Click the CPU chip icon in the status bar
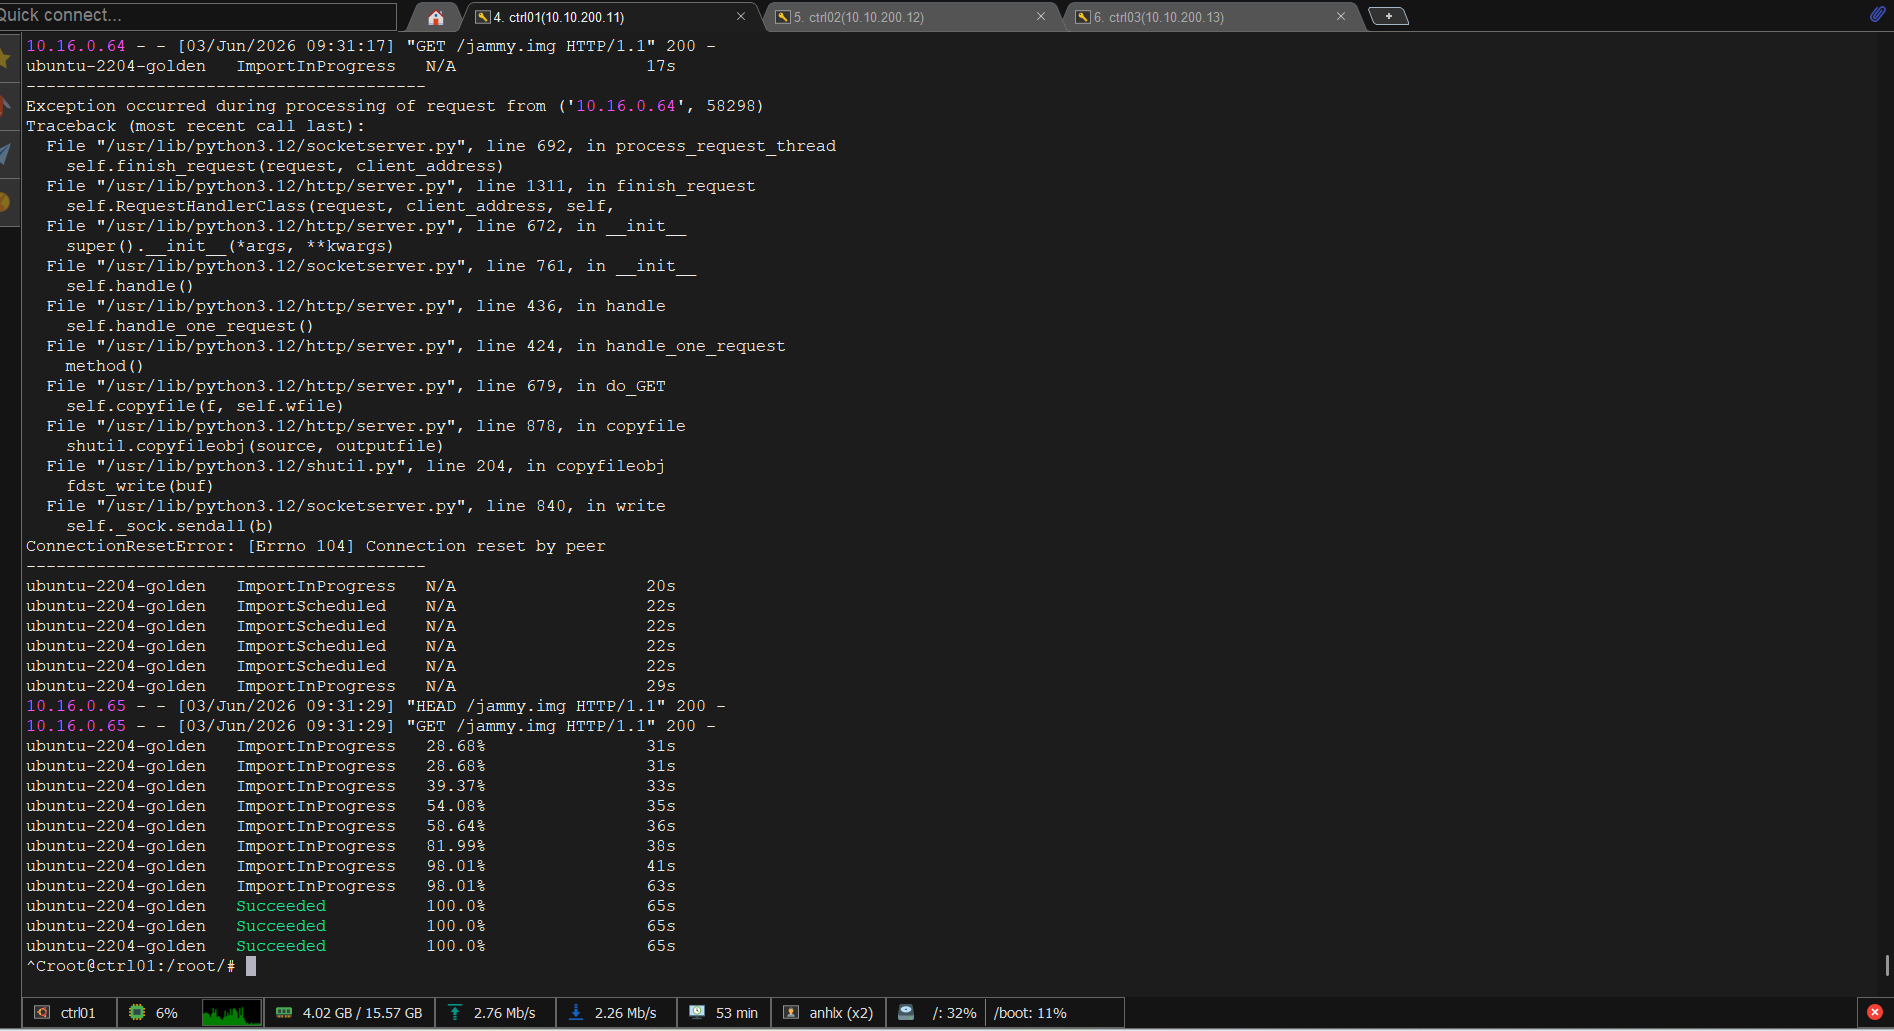Image resolution: width=1894 pixels, height=1031 pixels. (137, 1012)
